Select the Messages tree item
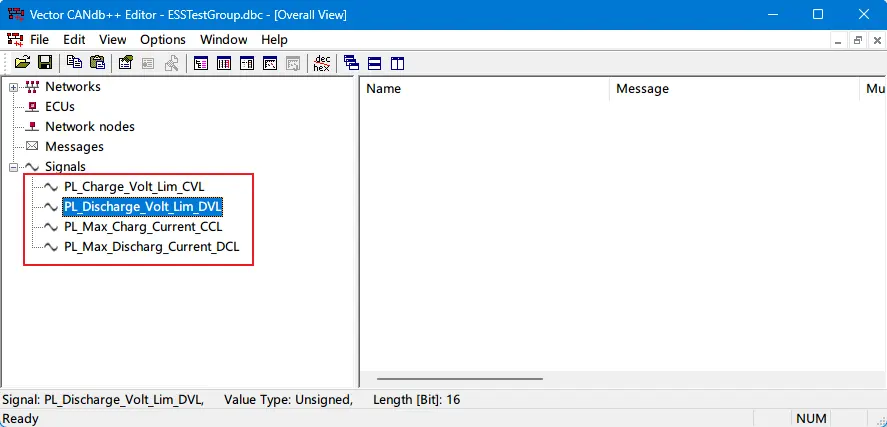The image size is (887, 427). (74, 147)
